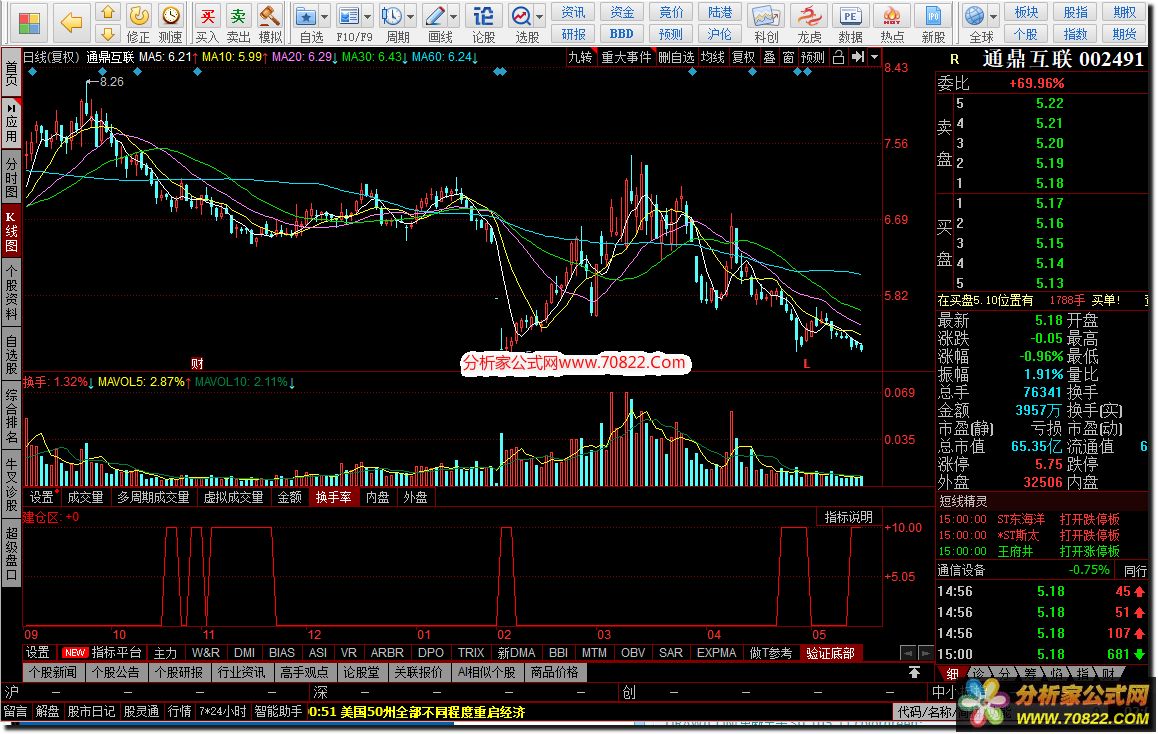Screen dimensions: 1158x734
Task: Toggle the 复权 price adjustment button
Action: (744, 57)
